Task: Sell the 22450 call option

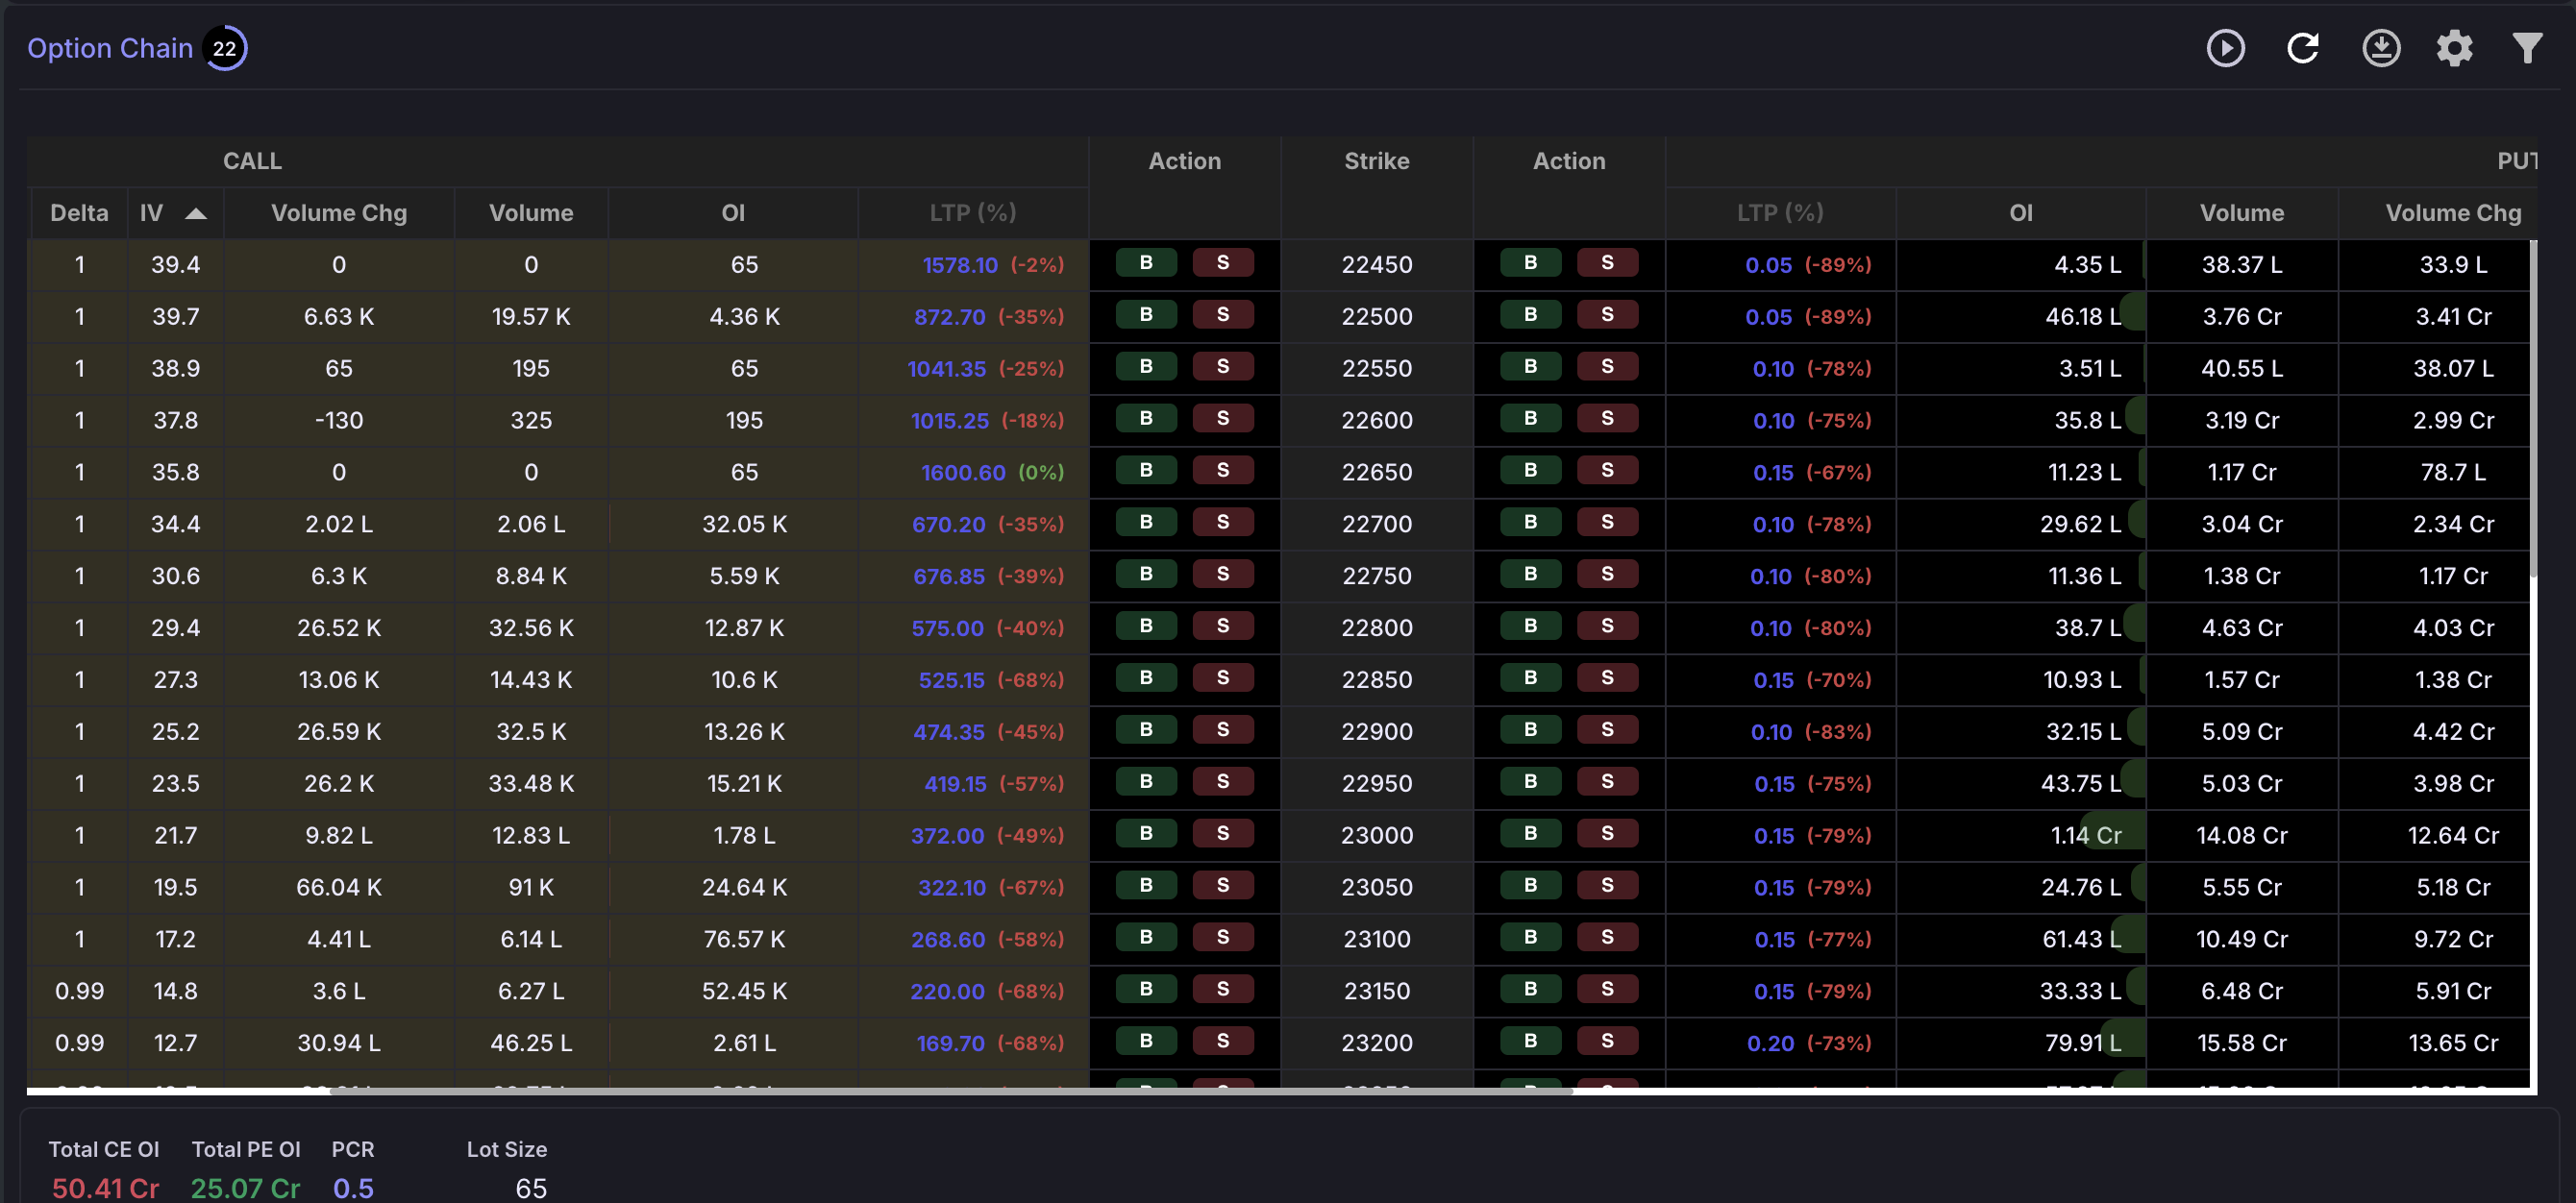Action: (x=1223, y=263)
